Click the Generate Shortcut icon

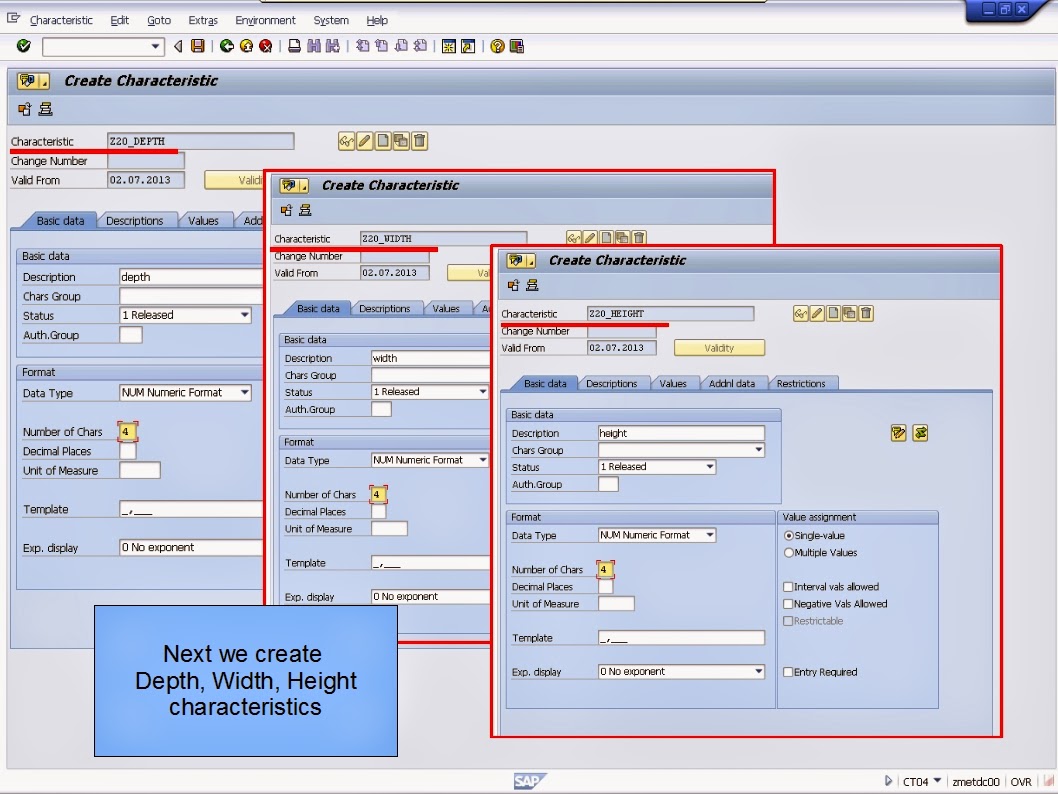[x=468, y=46]
